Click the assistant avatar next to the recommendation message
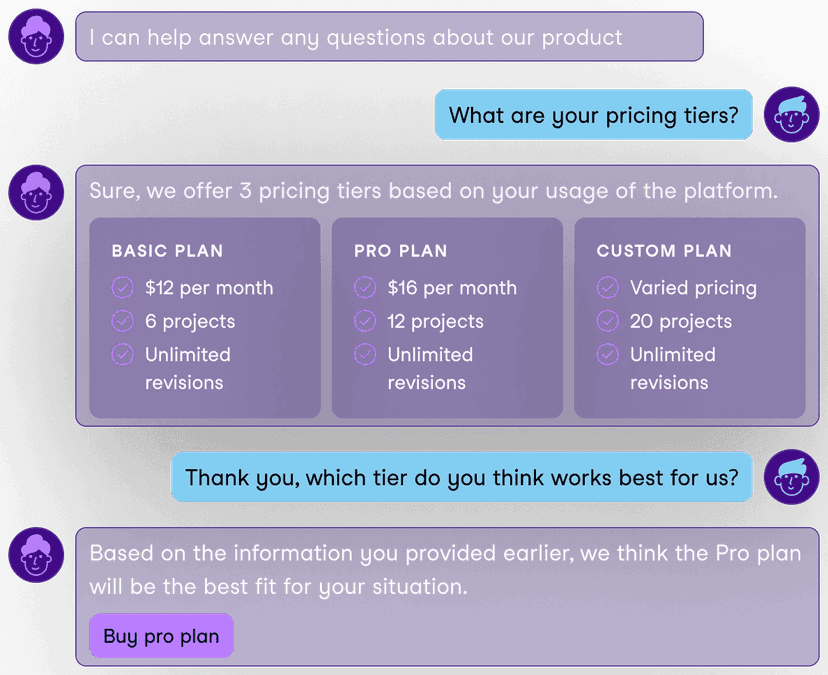The width and height of the screenshot is (828, 675). 35,555
